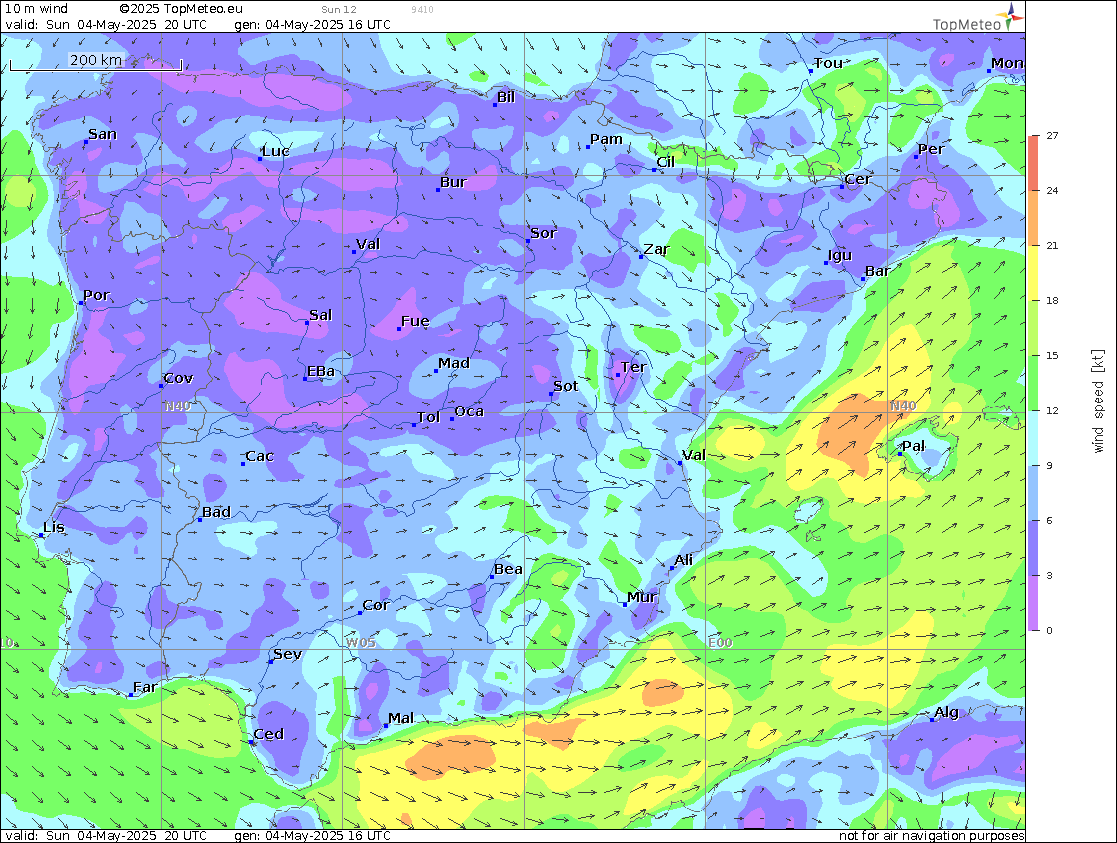Select the 'Tou' city label
The height and width of the screenshot is (843, 1117).
point(828,63)
